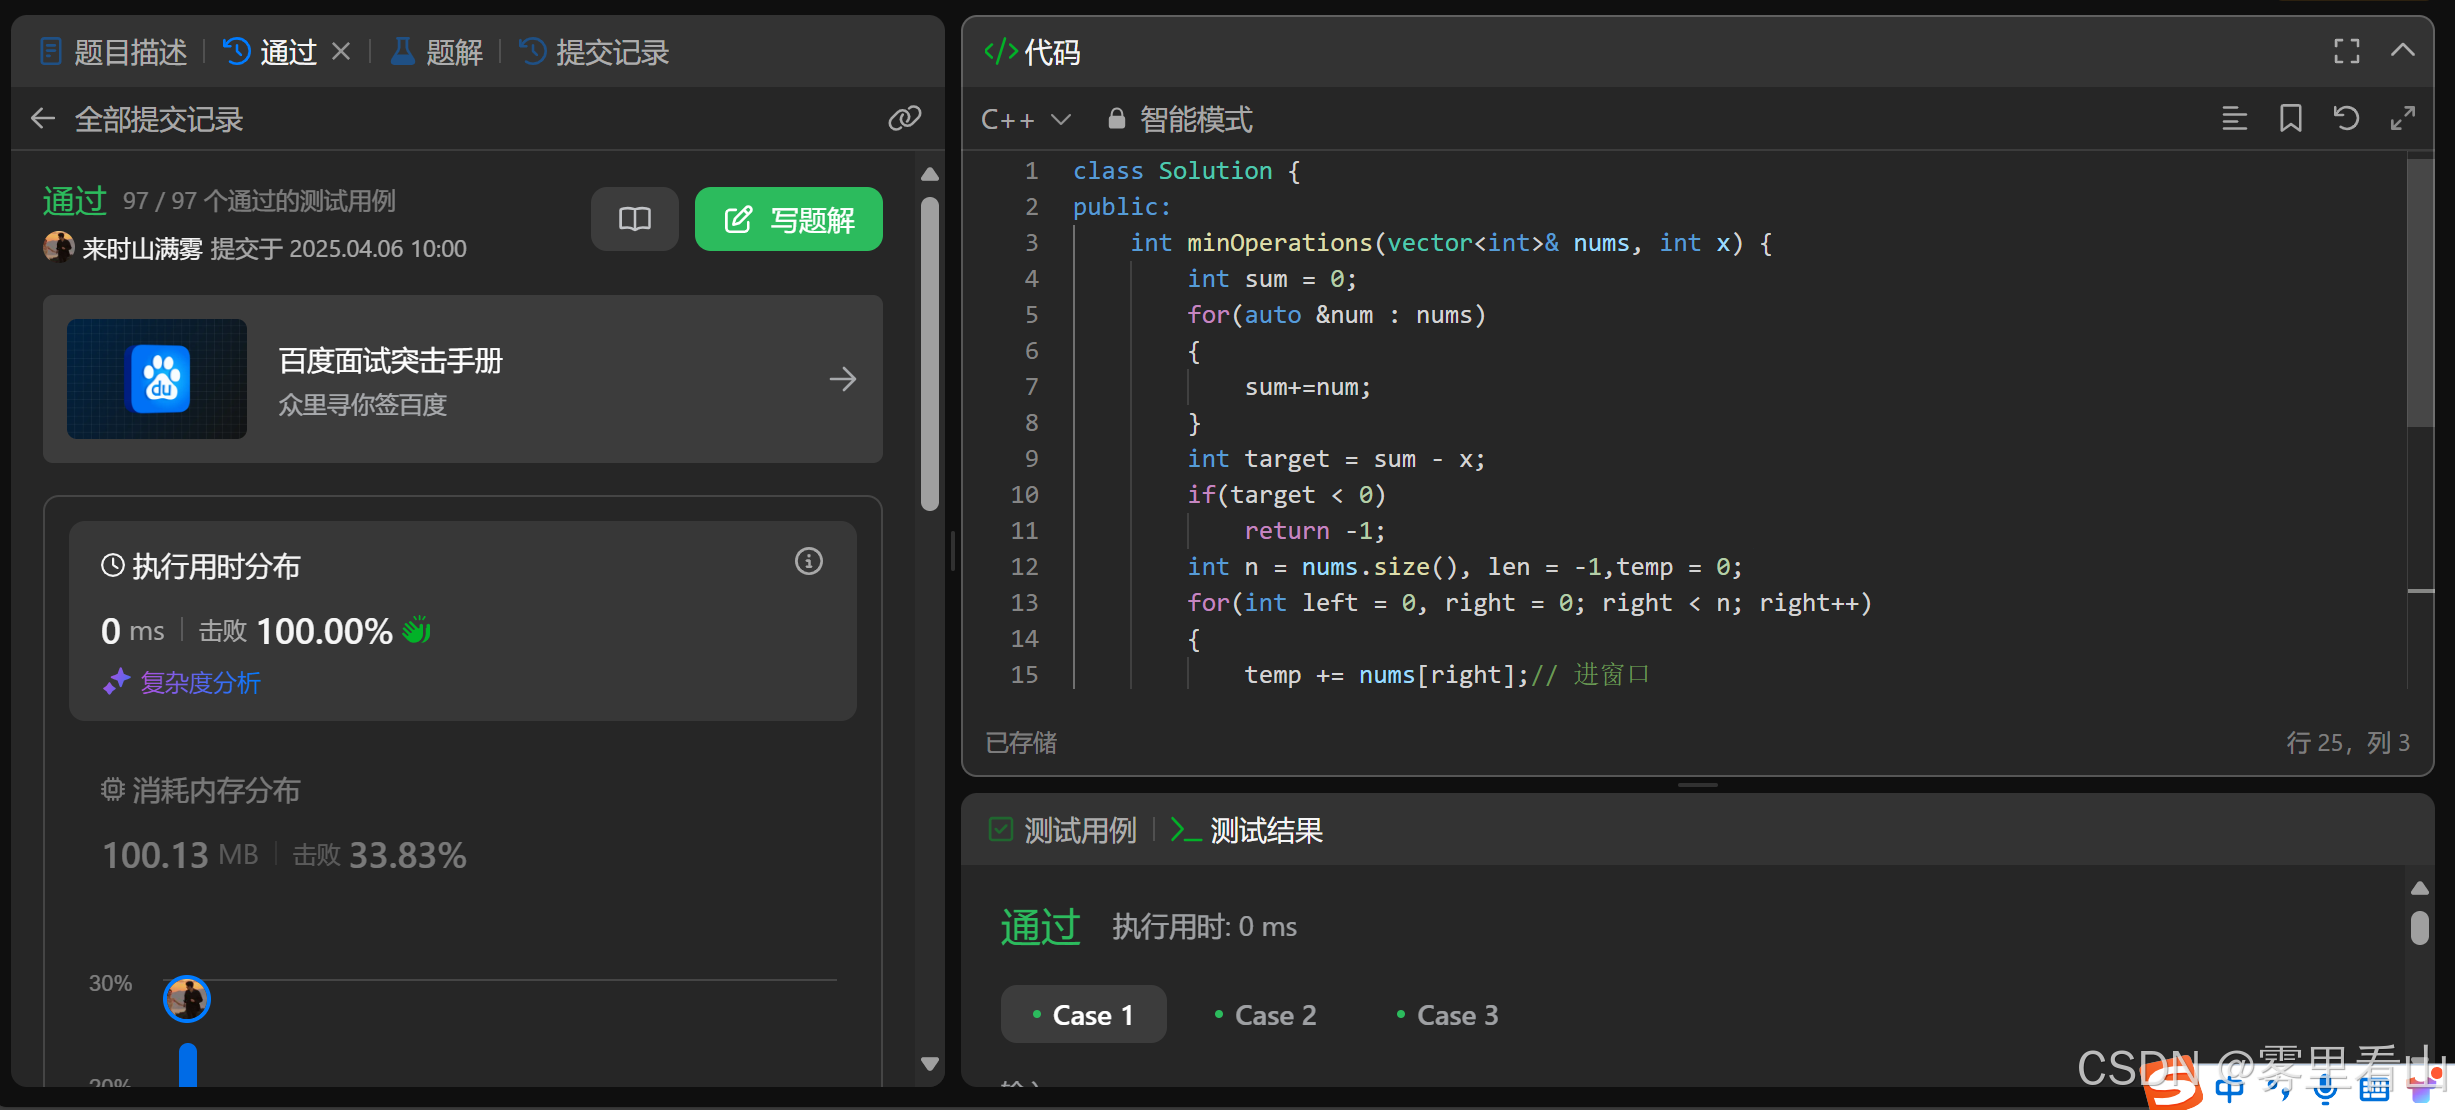
Task: Reset code with the undo arrow icon
Action: [x=2346, y=119]
